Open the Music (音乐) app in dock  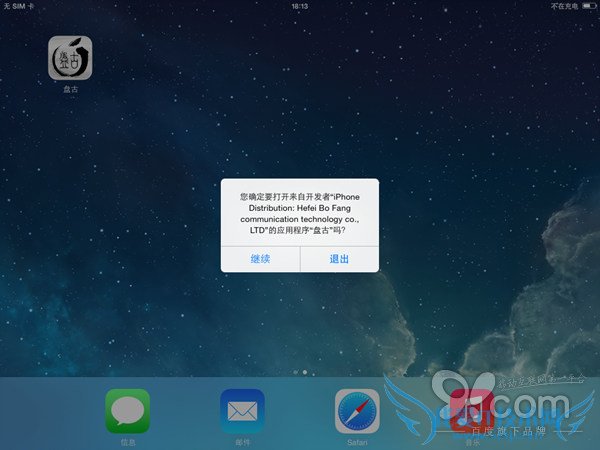point(472,411)
